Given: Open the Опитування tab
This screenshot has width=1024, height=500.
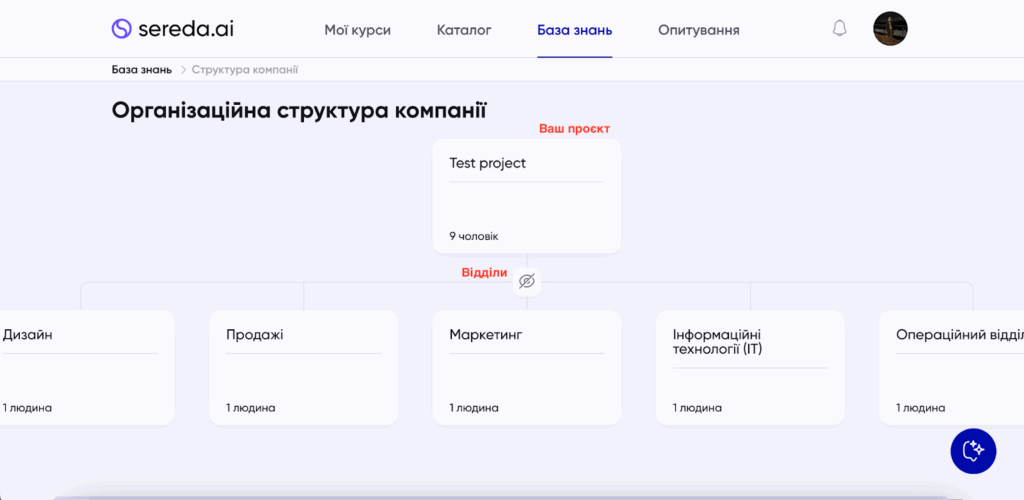Looking at the screenshot, I should [x=698, y=30].
